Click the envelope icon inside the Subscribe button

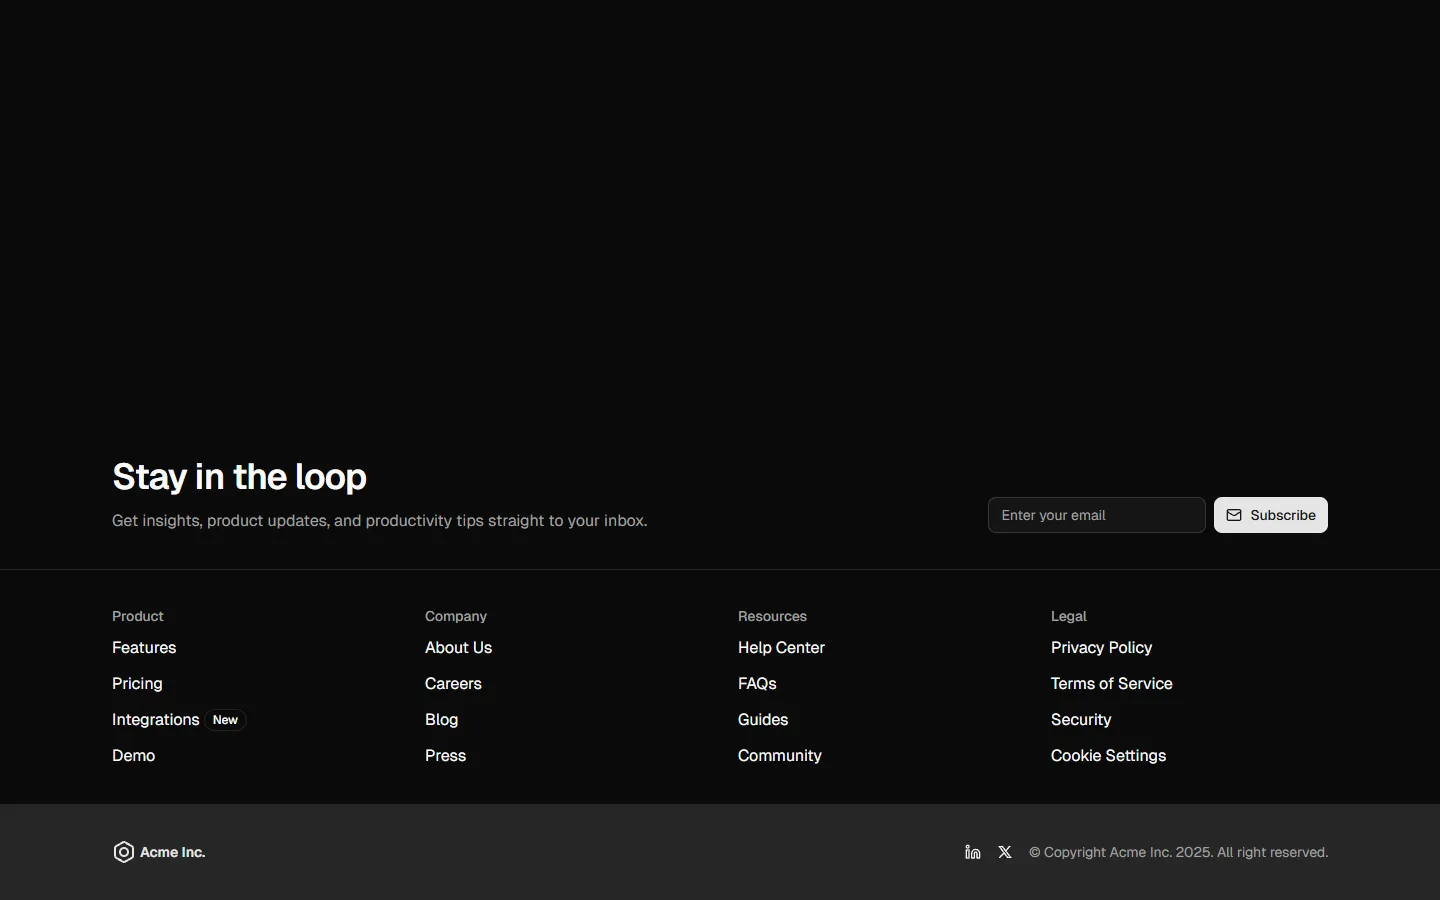(1234, 515)
